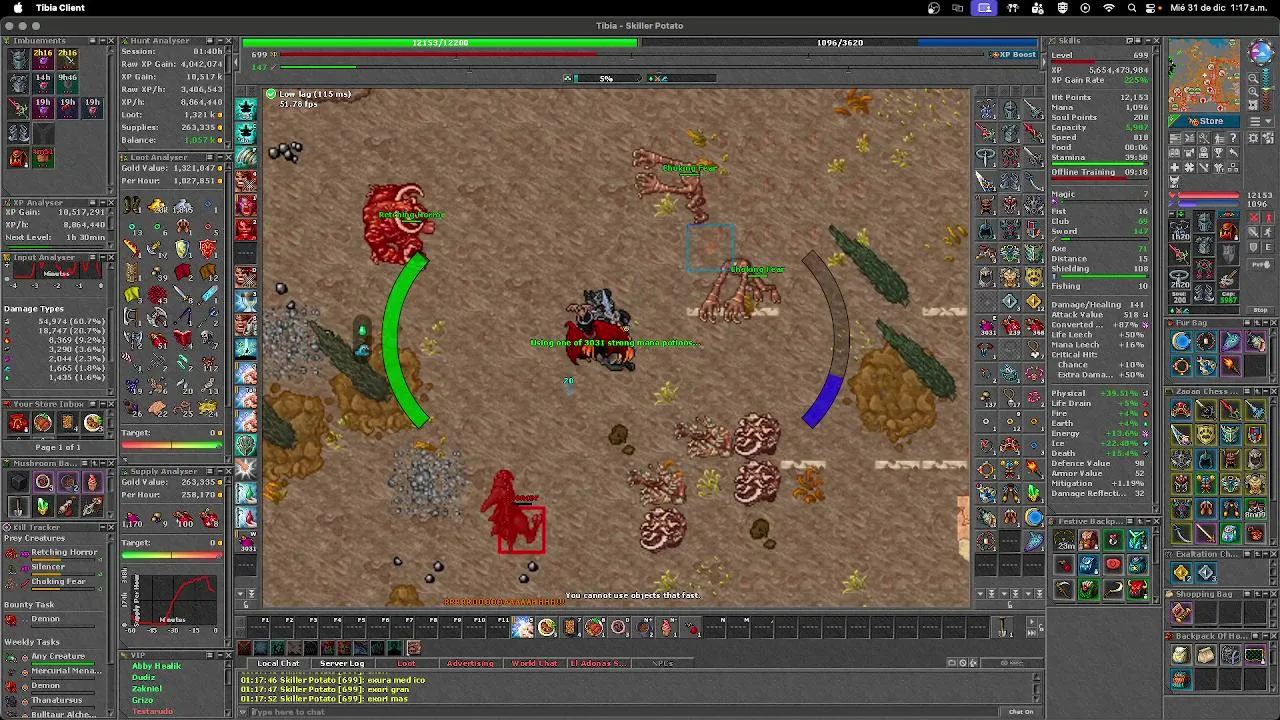Collapse the XP Analyser panel
This screenshot has width=1280, height=720.
(x=102, y=203)
